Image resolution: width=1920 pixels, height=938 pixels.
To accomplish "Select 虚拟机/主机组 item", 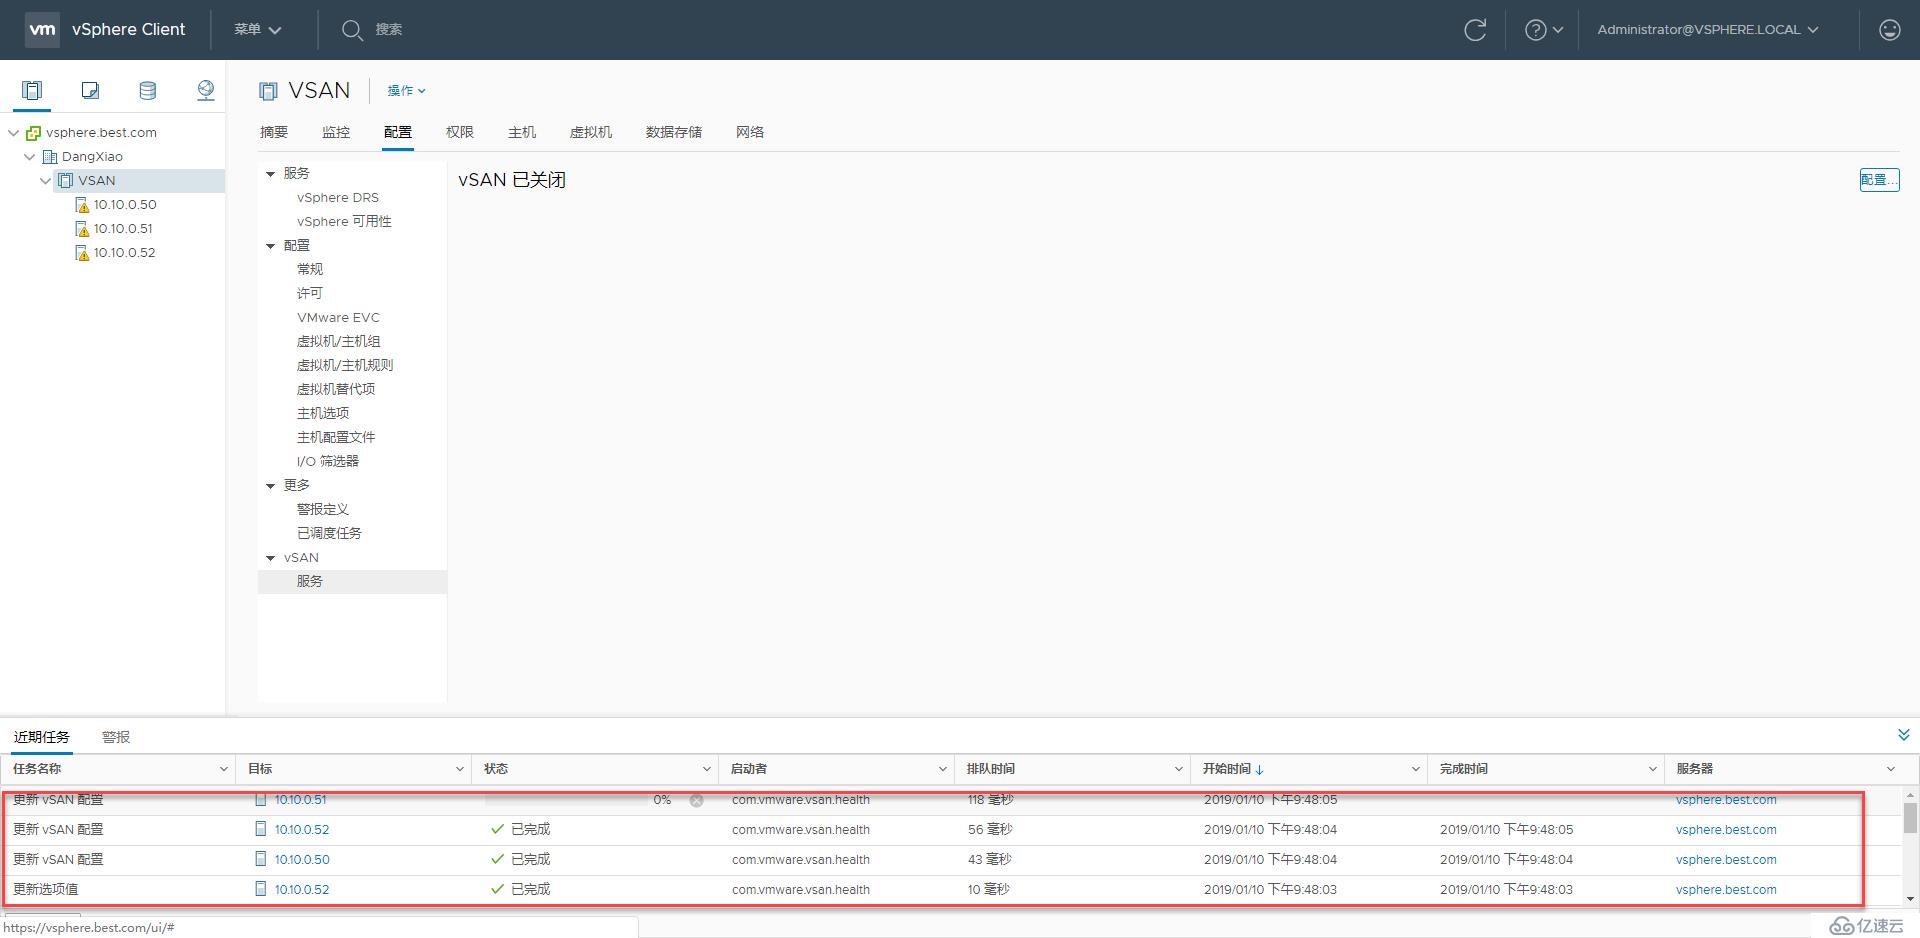I will [338, 342].
